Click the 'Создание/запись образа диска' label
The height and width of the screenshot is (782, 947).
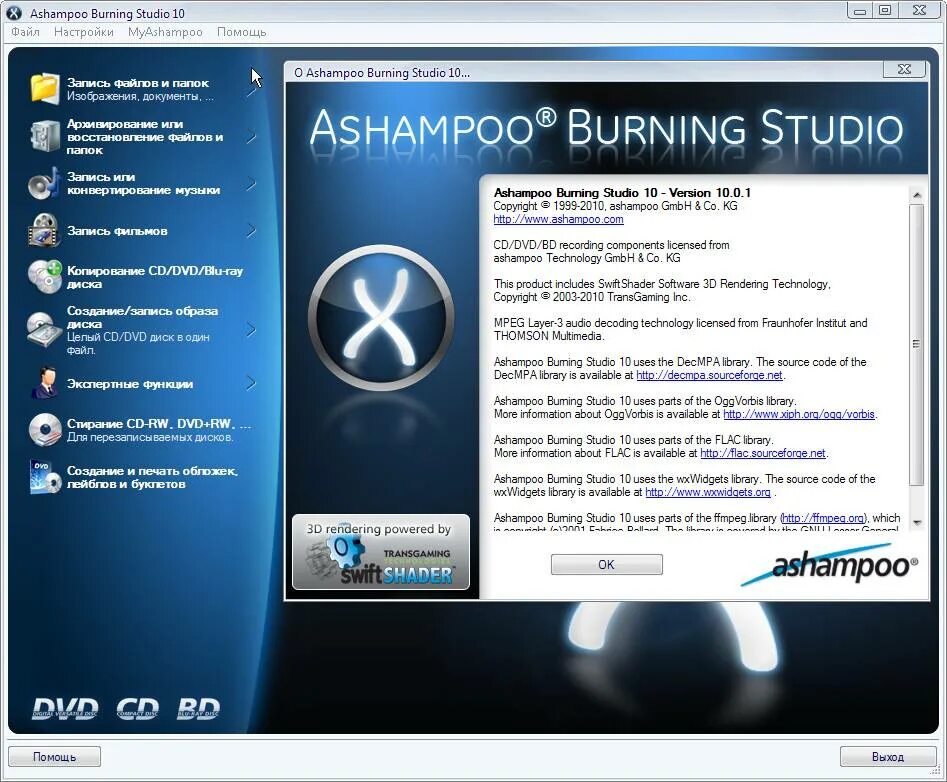(142, 318)
